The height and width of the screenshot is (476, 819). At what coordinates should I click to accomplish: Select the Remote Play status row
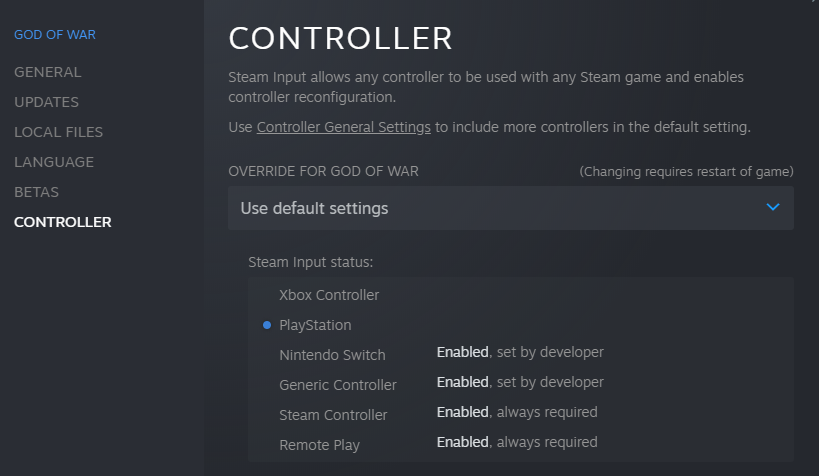[x=319, y=444]
